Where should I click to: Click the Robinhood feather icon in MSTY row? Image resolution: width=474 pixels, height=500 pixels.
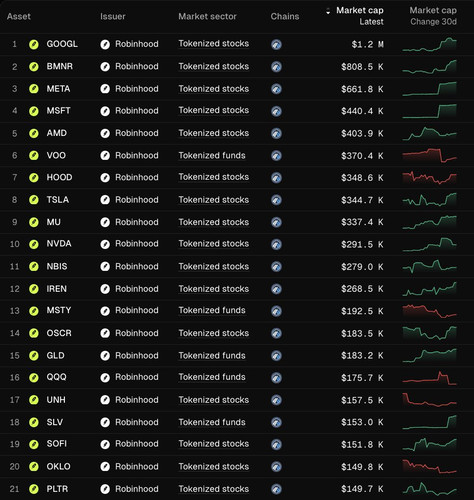pos(105,311)
